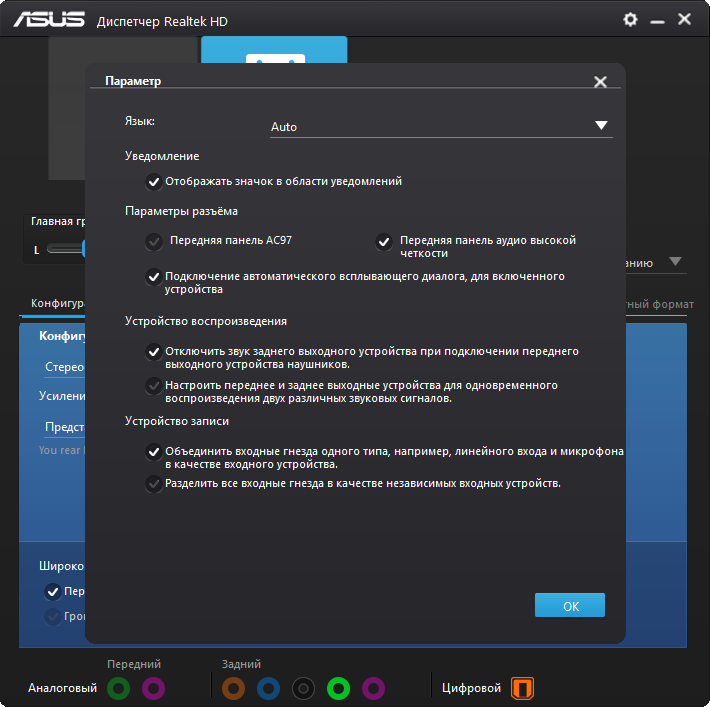This screenshot has height=707, width=710.
Task: Select rear blue audio jack
Action: [x=269, y=688]
